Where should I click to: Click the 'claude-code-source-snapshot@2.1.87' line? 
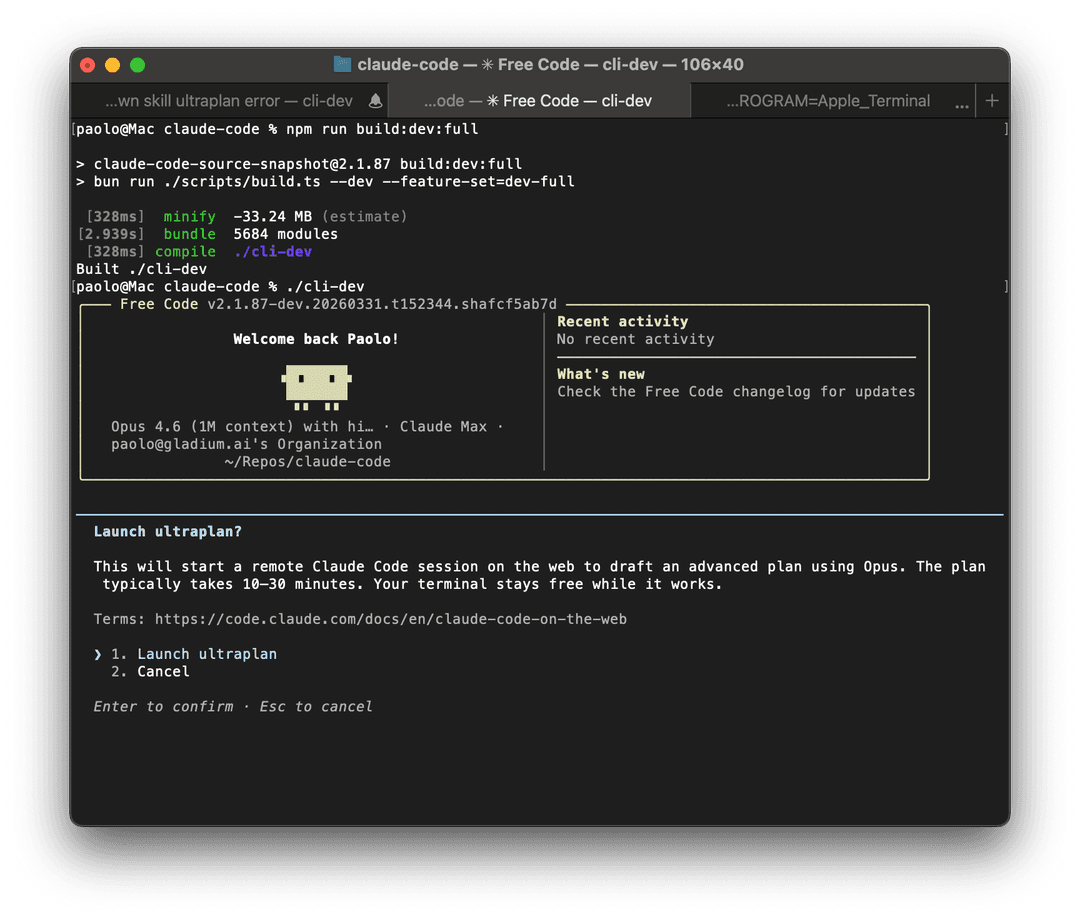click(x=299, y=164)
